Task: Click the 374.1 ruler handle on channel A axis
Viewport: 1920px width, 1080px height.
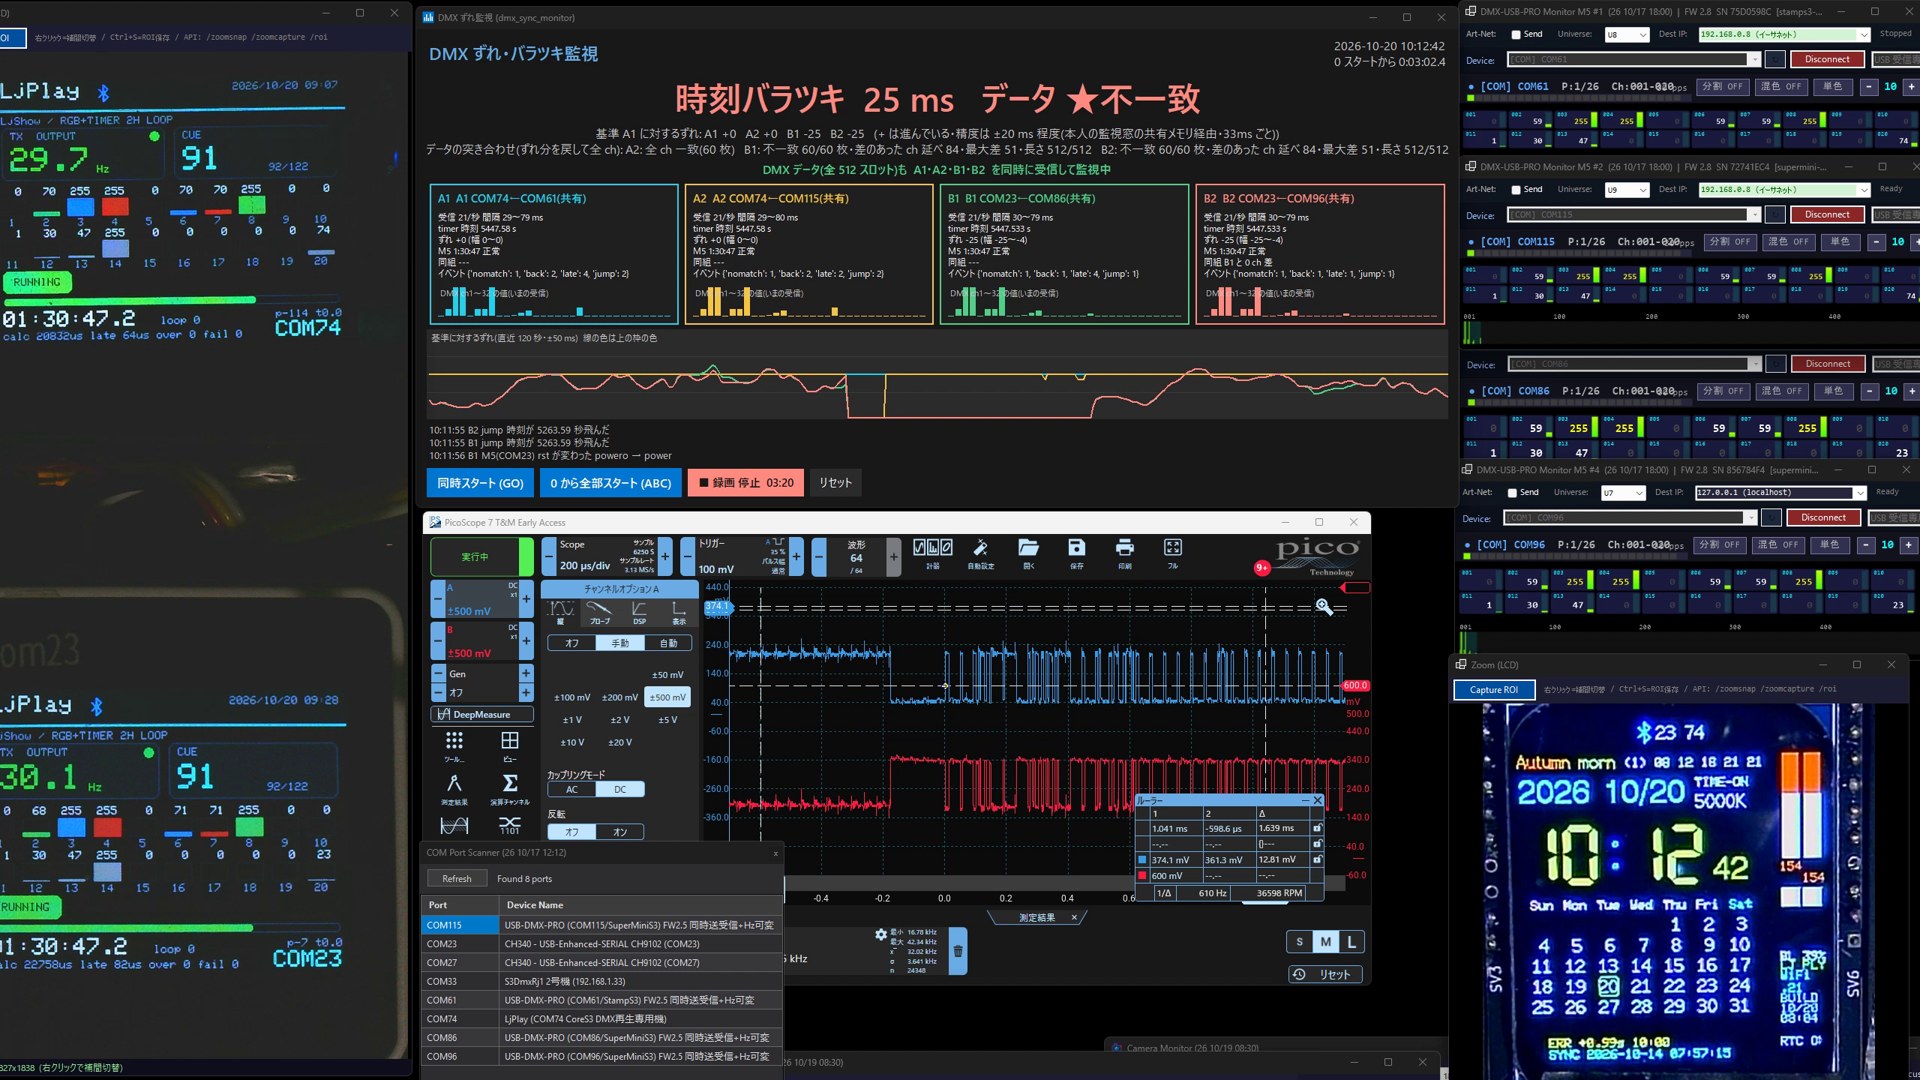Action: tap(717, 606)
